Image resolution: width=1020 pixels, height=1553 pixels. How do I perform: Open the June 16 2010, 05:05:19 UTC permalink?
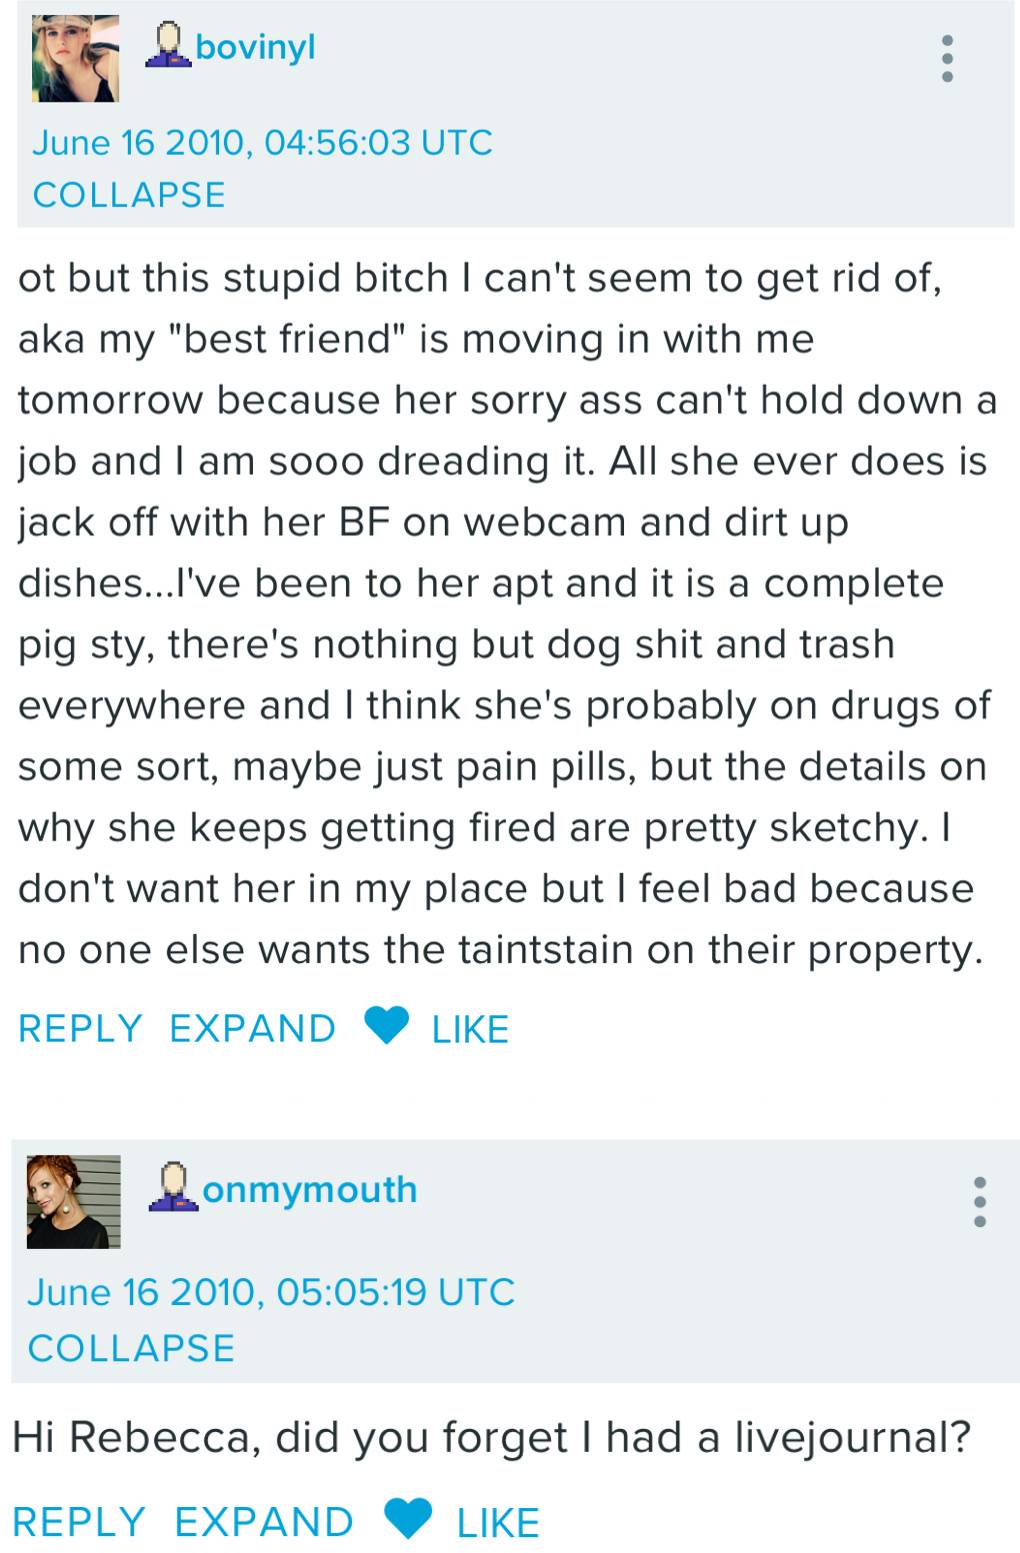[271, 1292]
